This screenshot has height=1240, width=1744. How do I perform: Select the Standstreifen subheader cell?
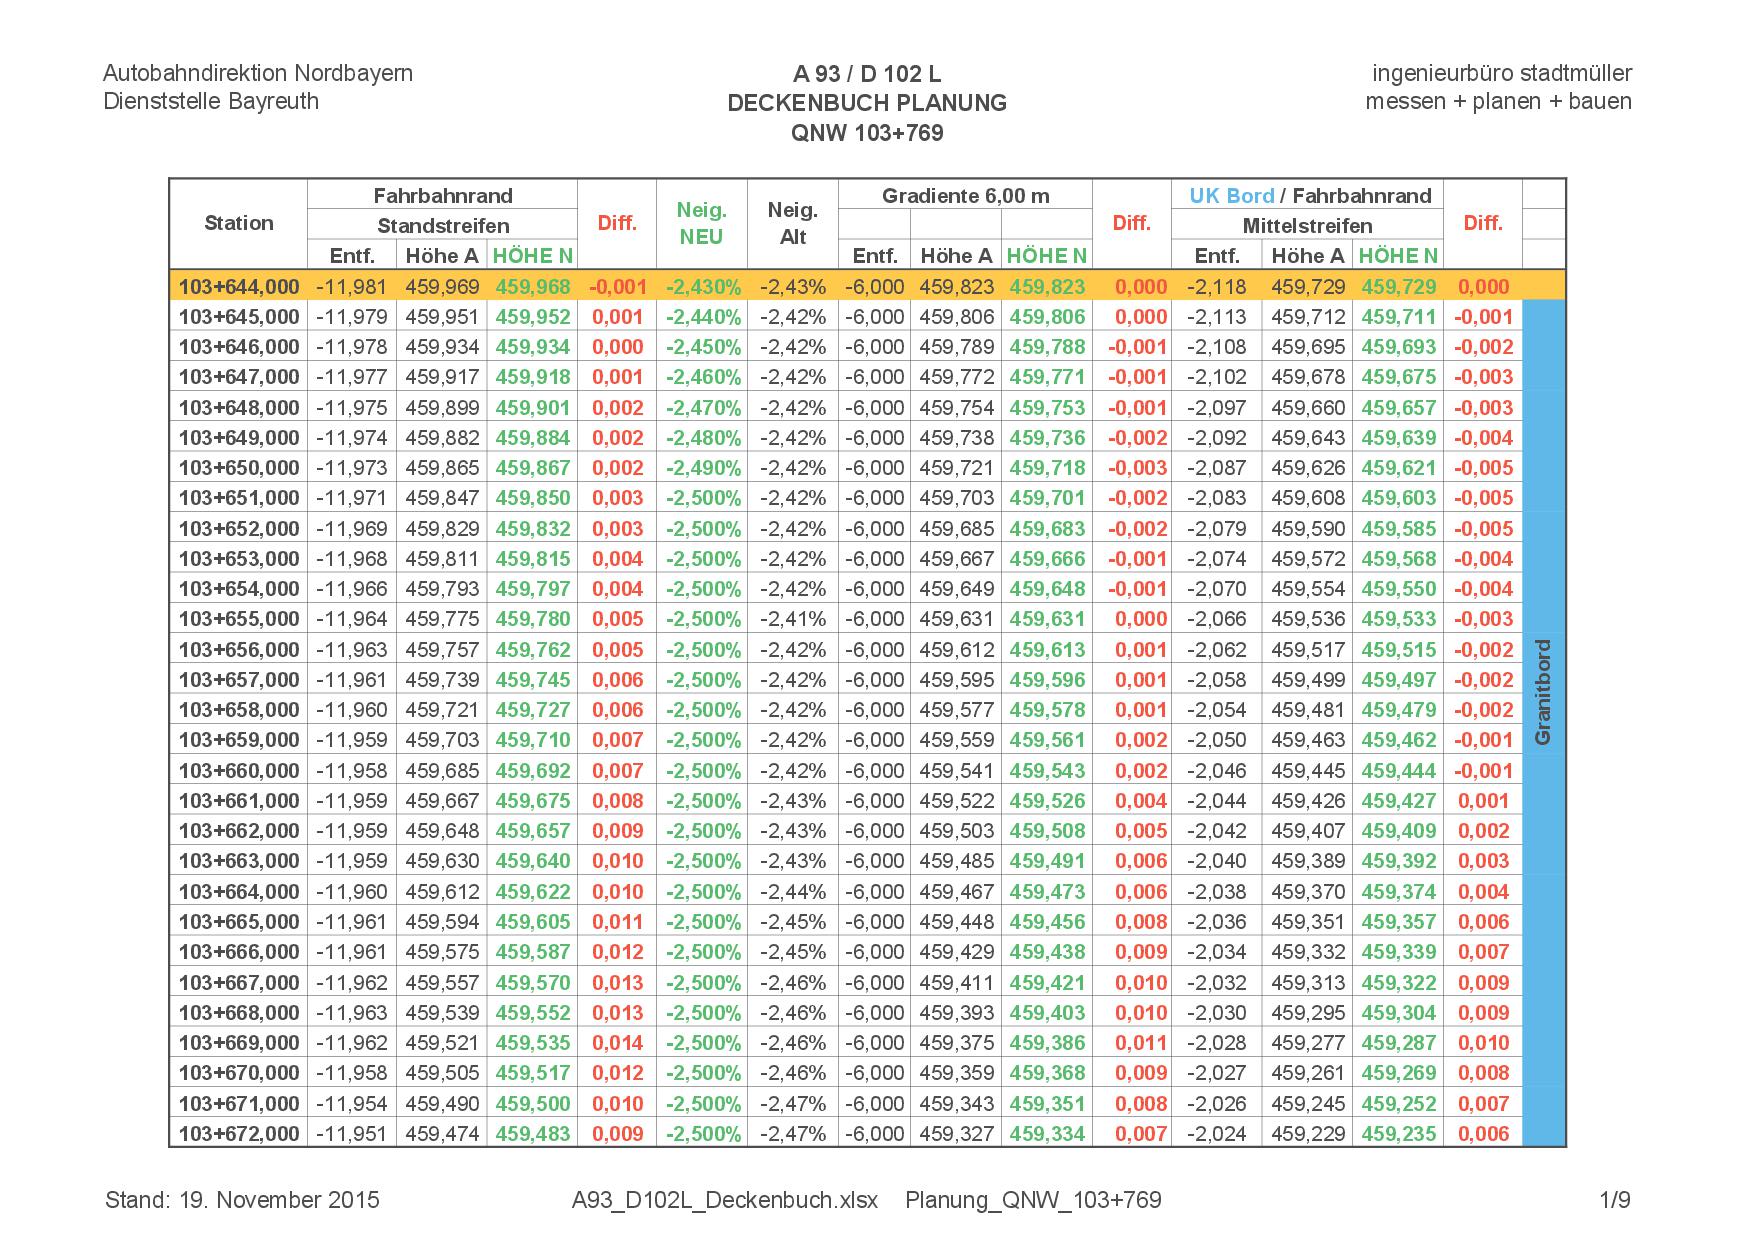tap(442, 226)
